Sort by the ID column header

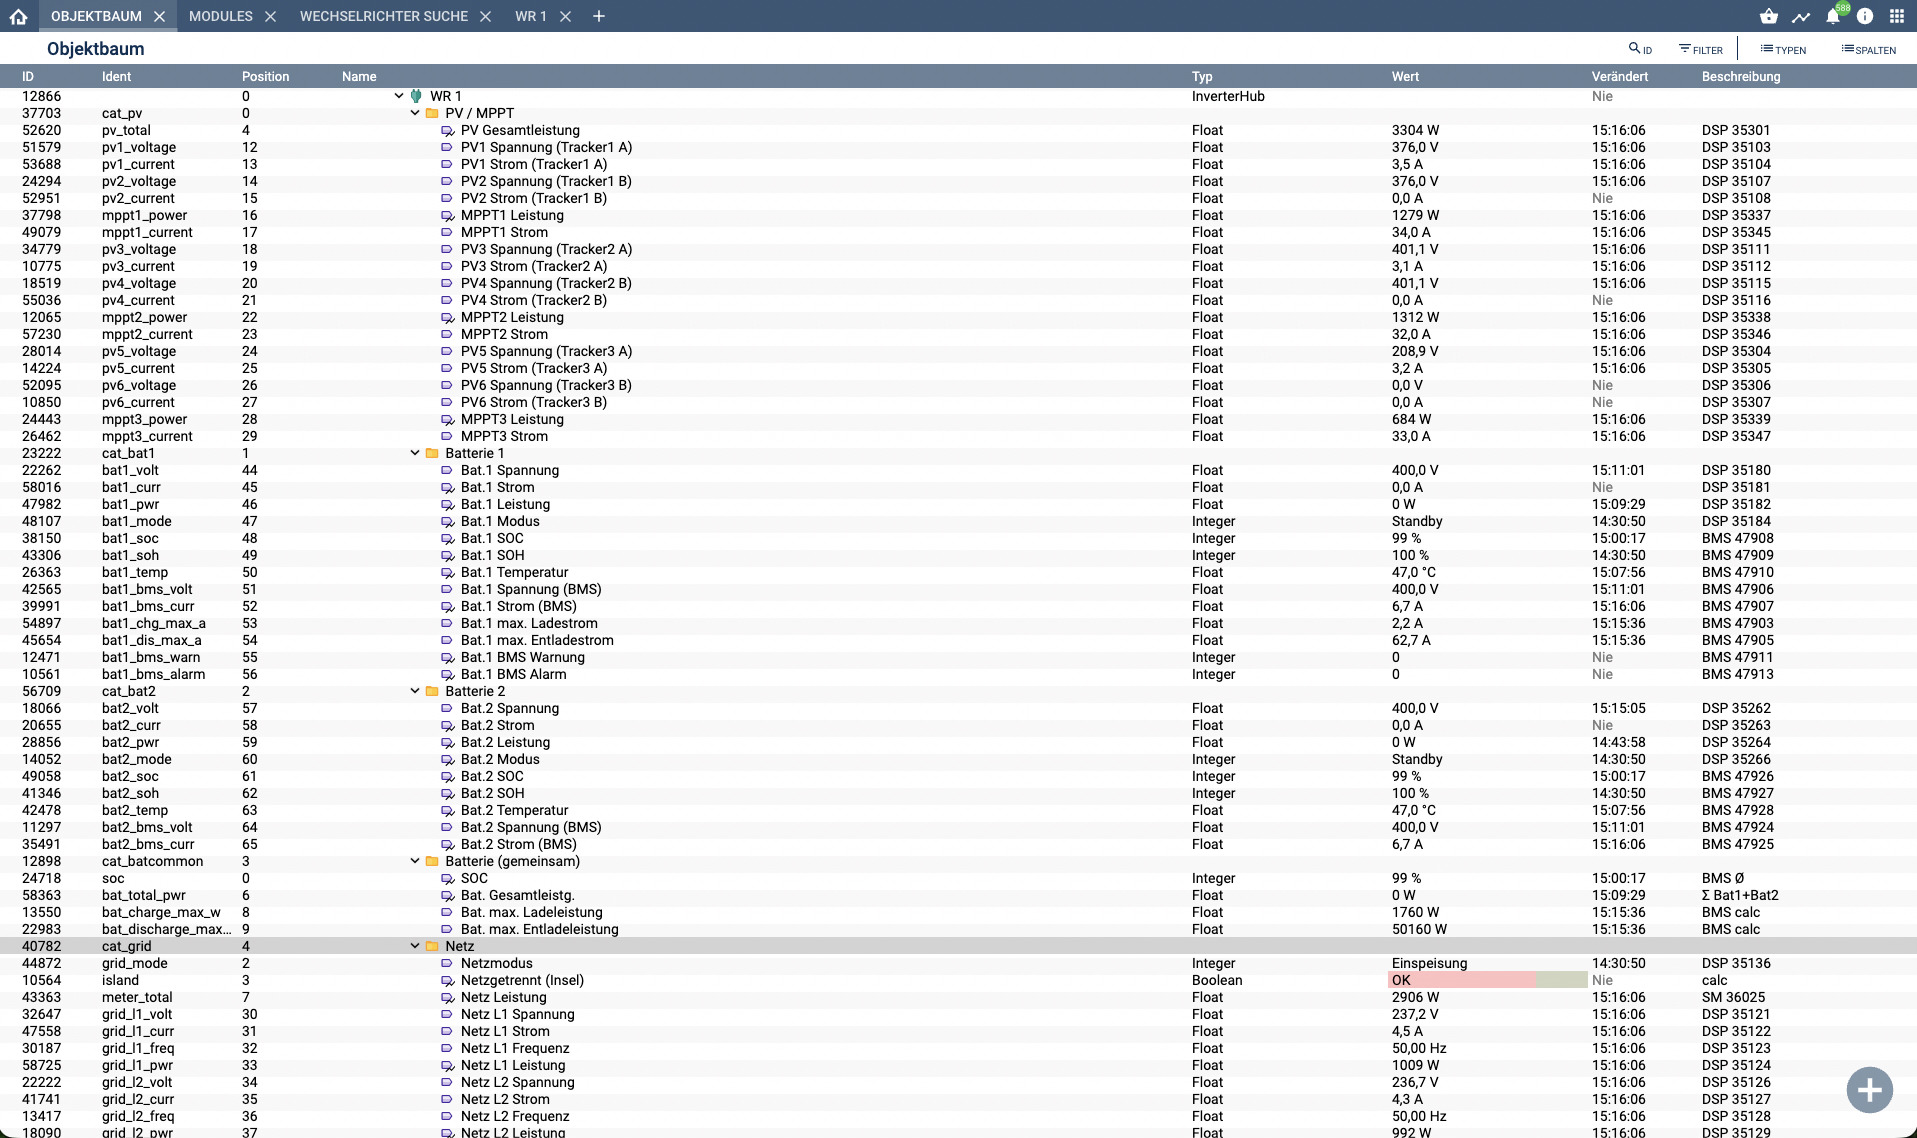(x=28, y=76)
